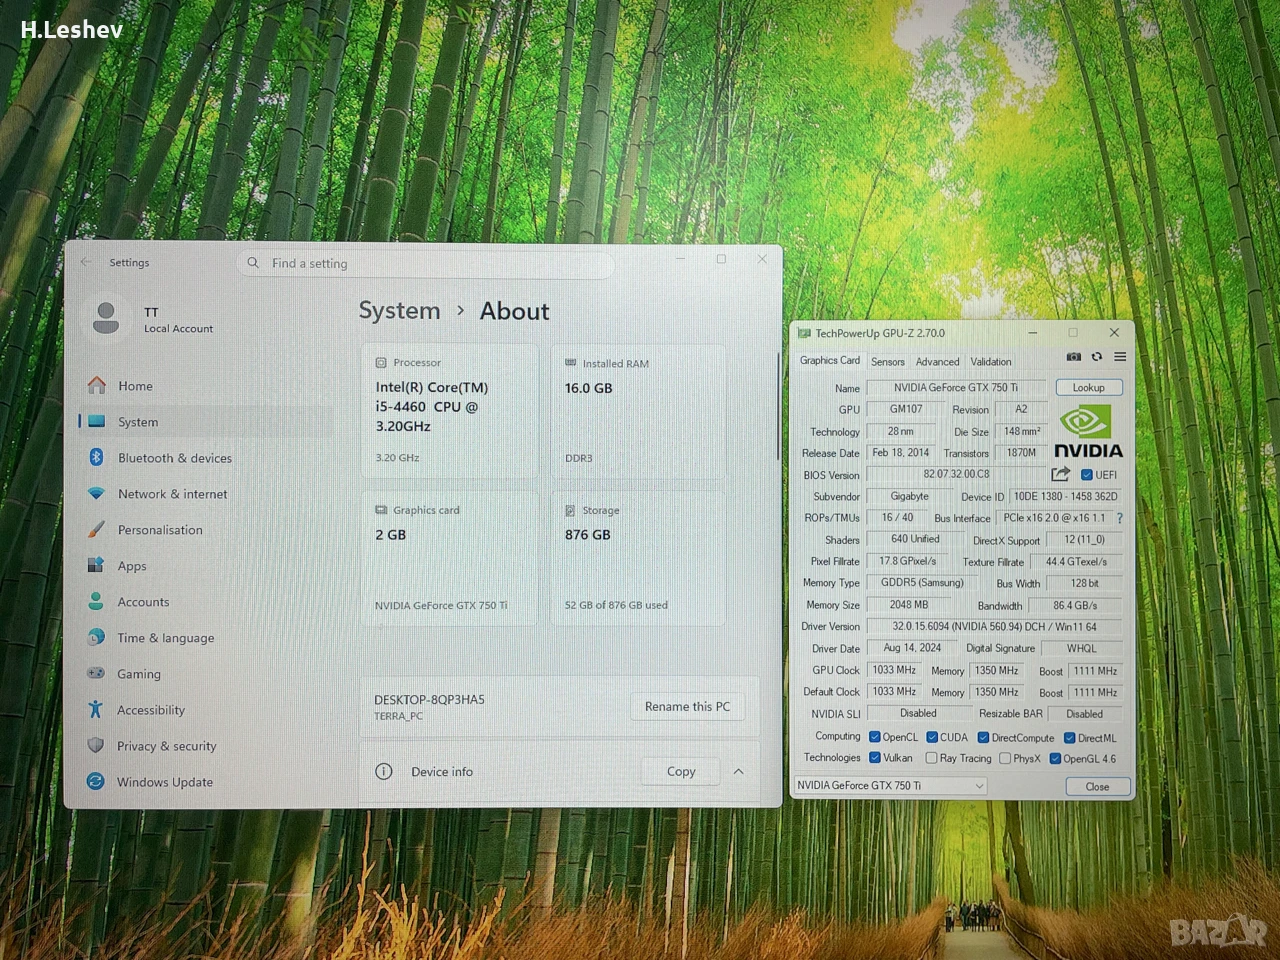Go back using Settings back arrow
This screenshot has width=1280, height=960.
click(x=86, y=262)
